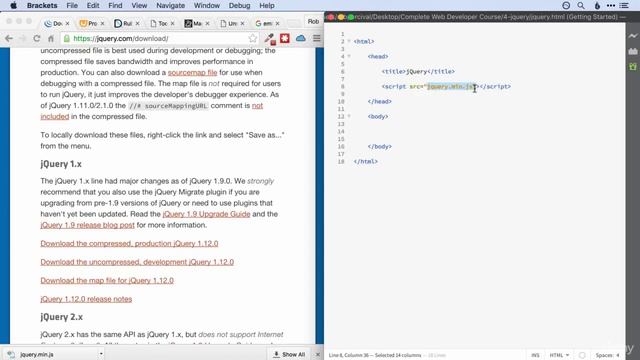Close the Chrome downloads bar

[318, 354]
